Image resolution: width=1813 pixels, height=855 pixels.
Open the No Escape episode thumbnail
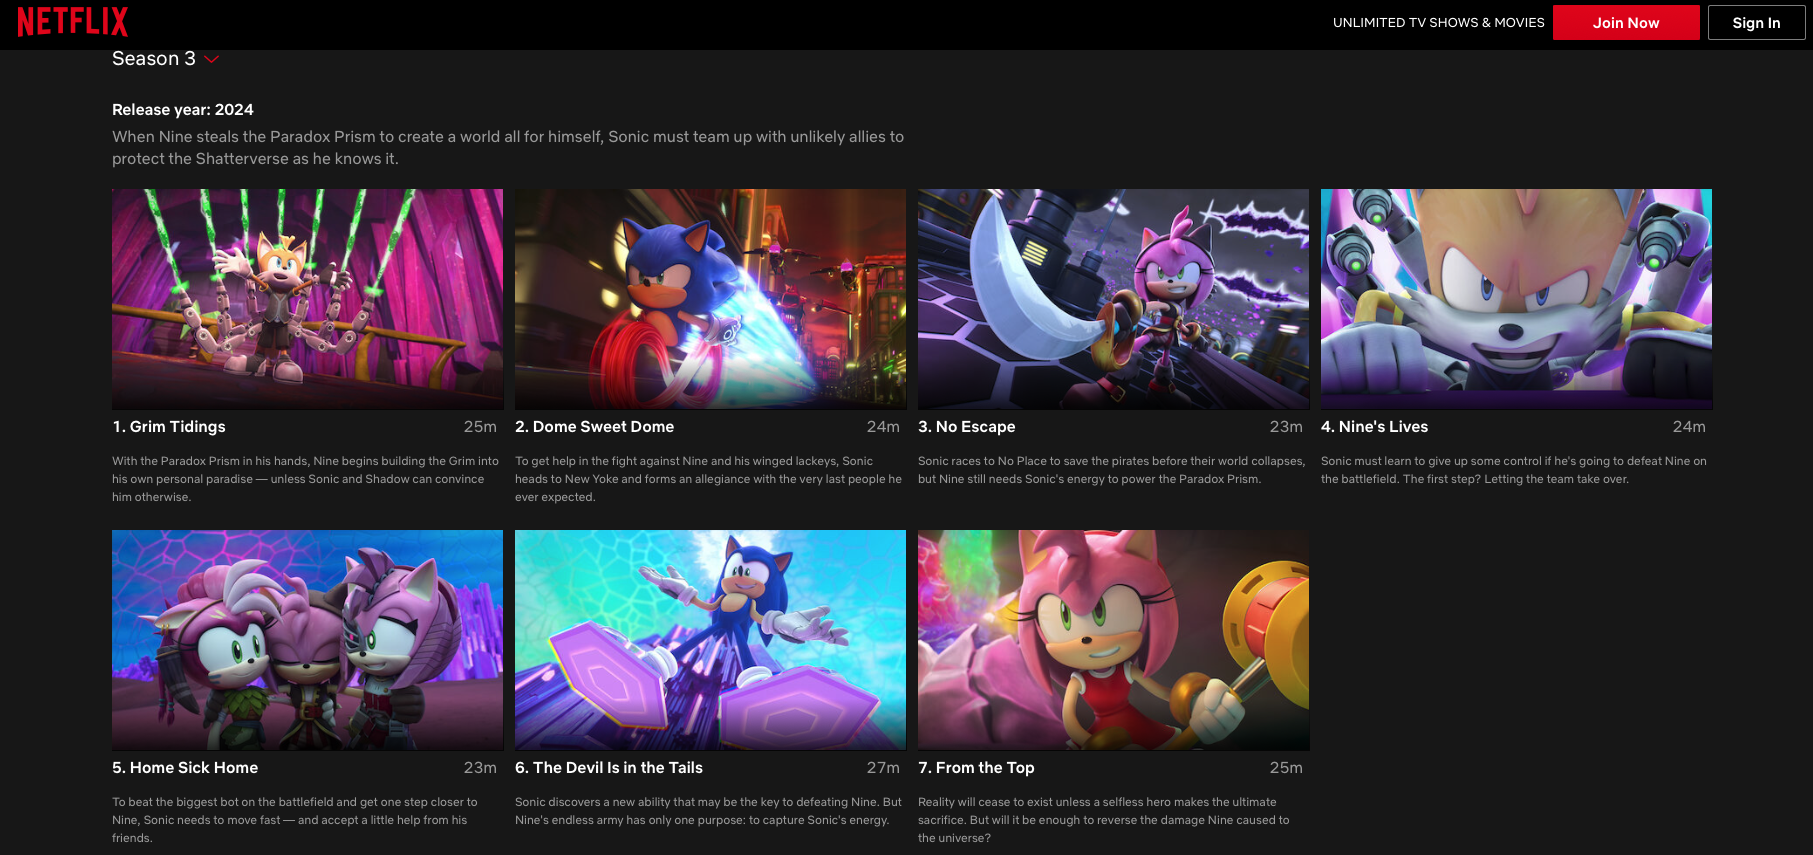[x=1113, y=299]
